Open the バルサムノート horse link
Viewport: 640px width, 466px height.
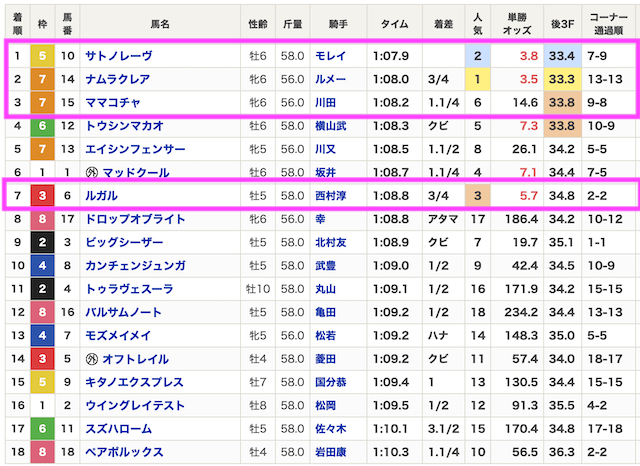tap(123, 312)
